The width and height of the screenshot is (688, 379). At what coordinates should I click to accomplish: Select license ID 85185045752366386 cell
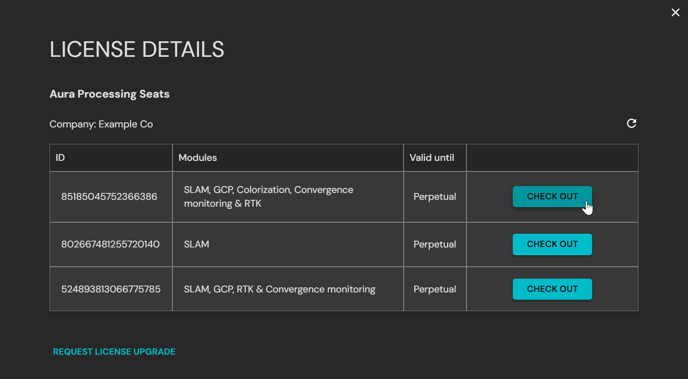111,197
